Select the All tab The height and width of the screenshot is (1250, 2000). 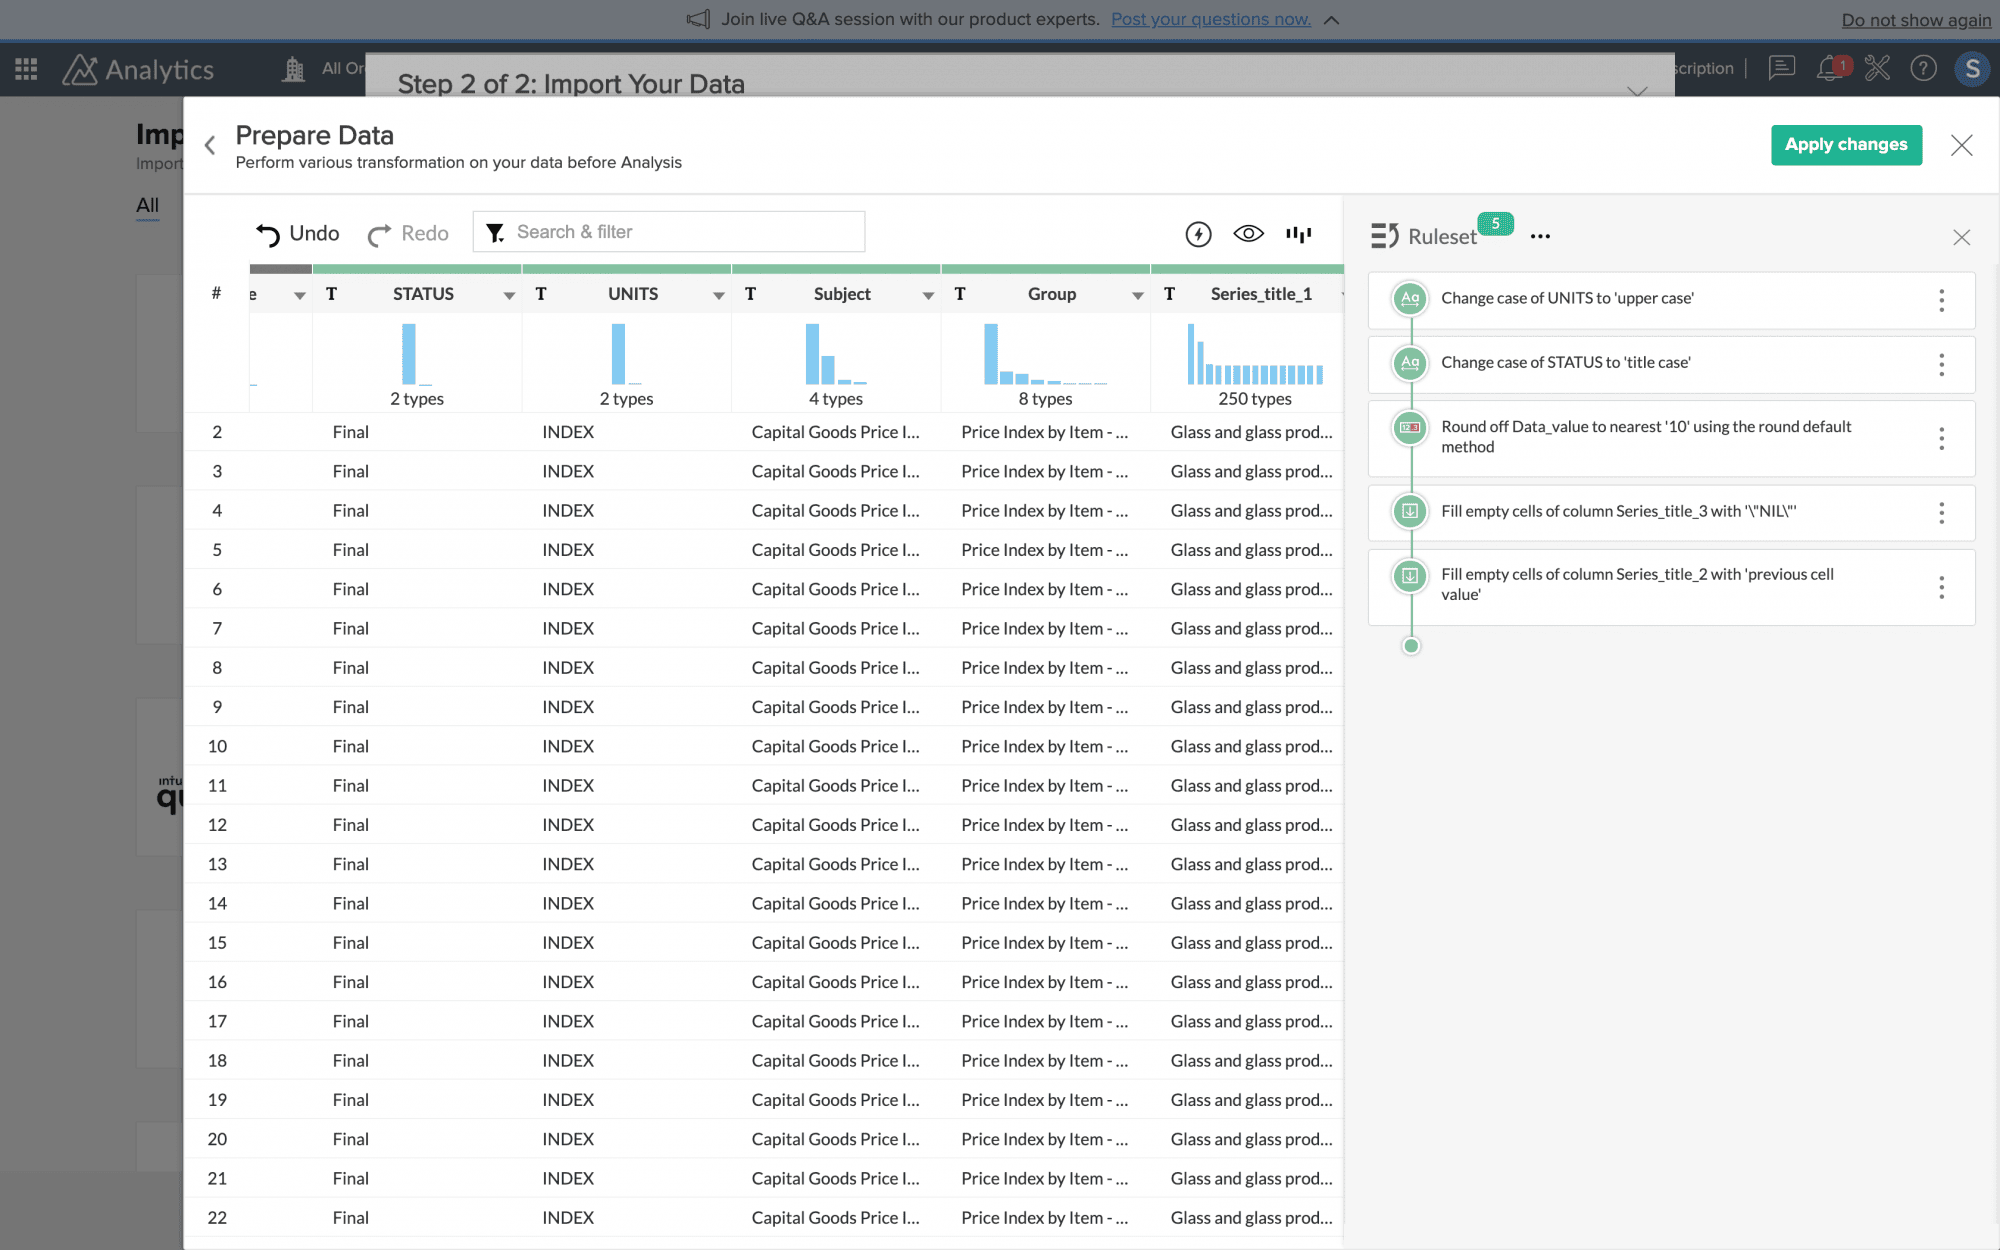tap(147, 205)
